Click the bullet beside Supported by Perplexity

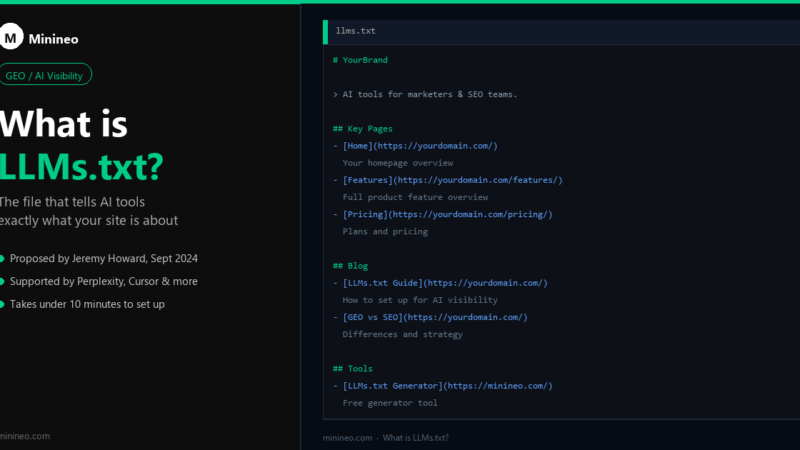(x=2, y=282)
